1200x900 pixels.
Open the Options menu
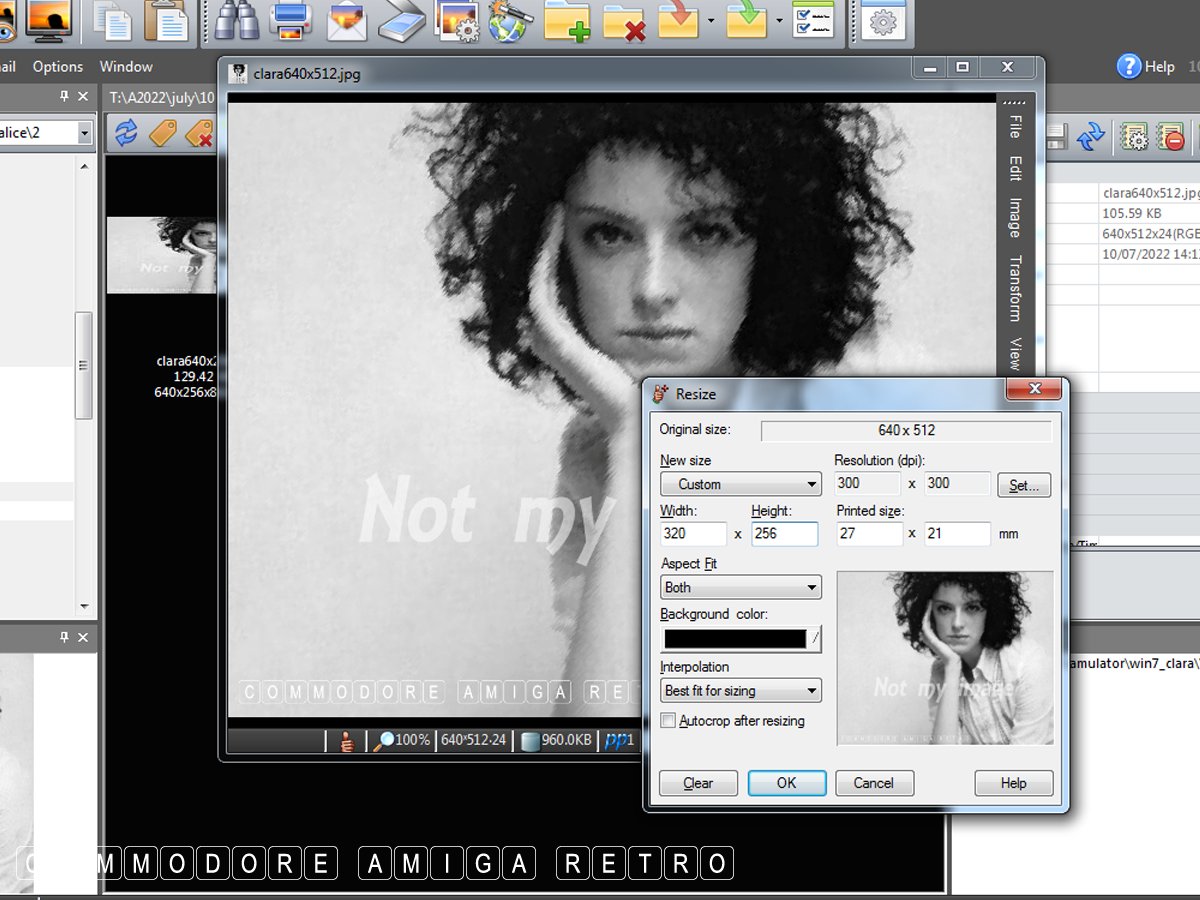(x=57, y=67)
